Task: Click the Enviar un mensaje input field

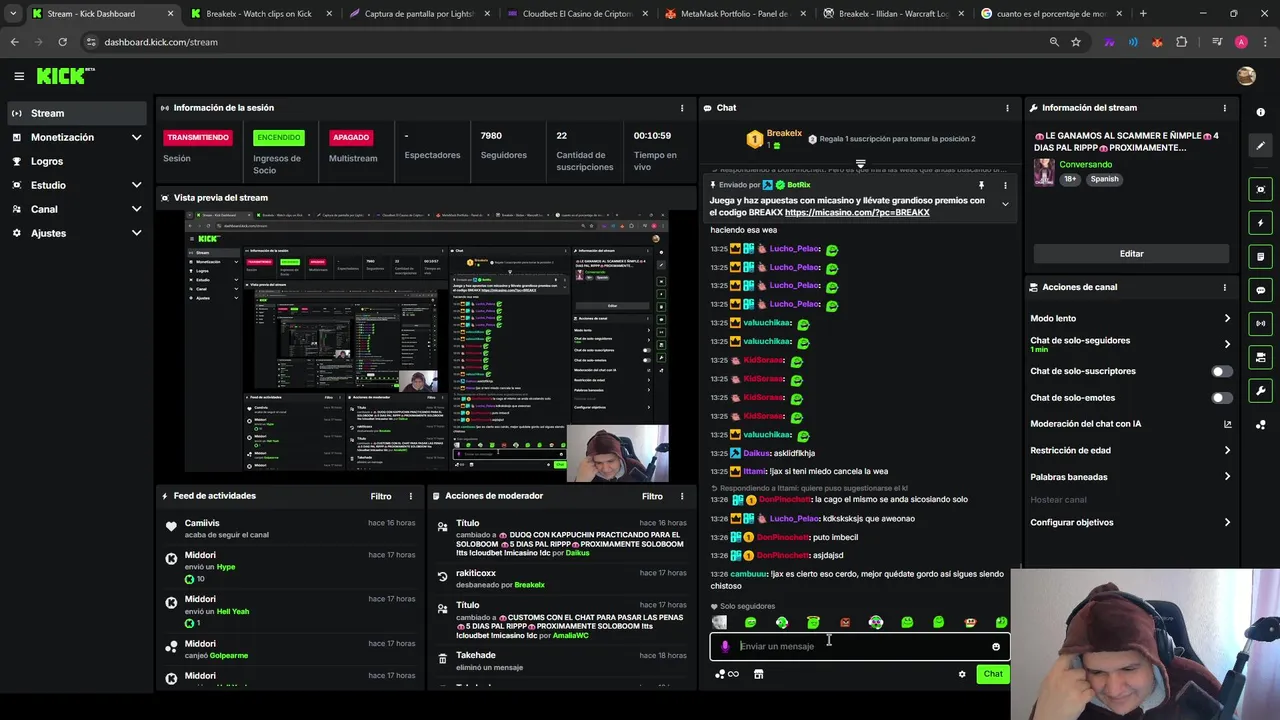Action: (x=860, y=646)
